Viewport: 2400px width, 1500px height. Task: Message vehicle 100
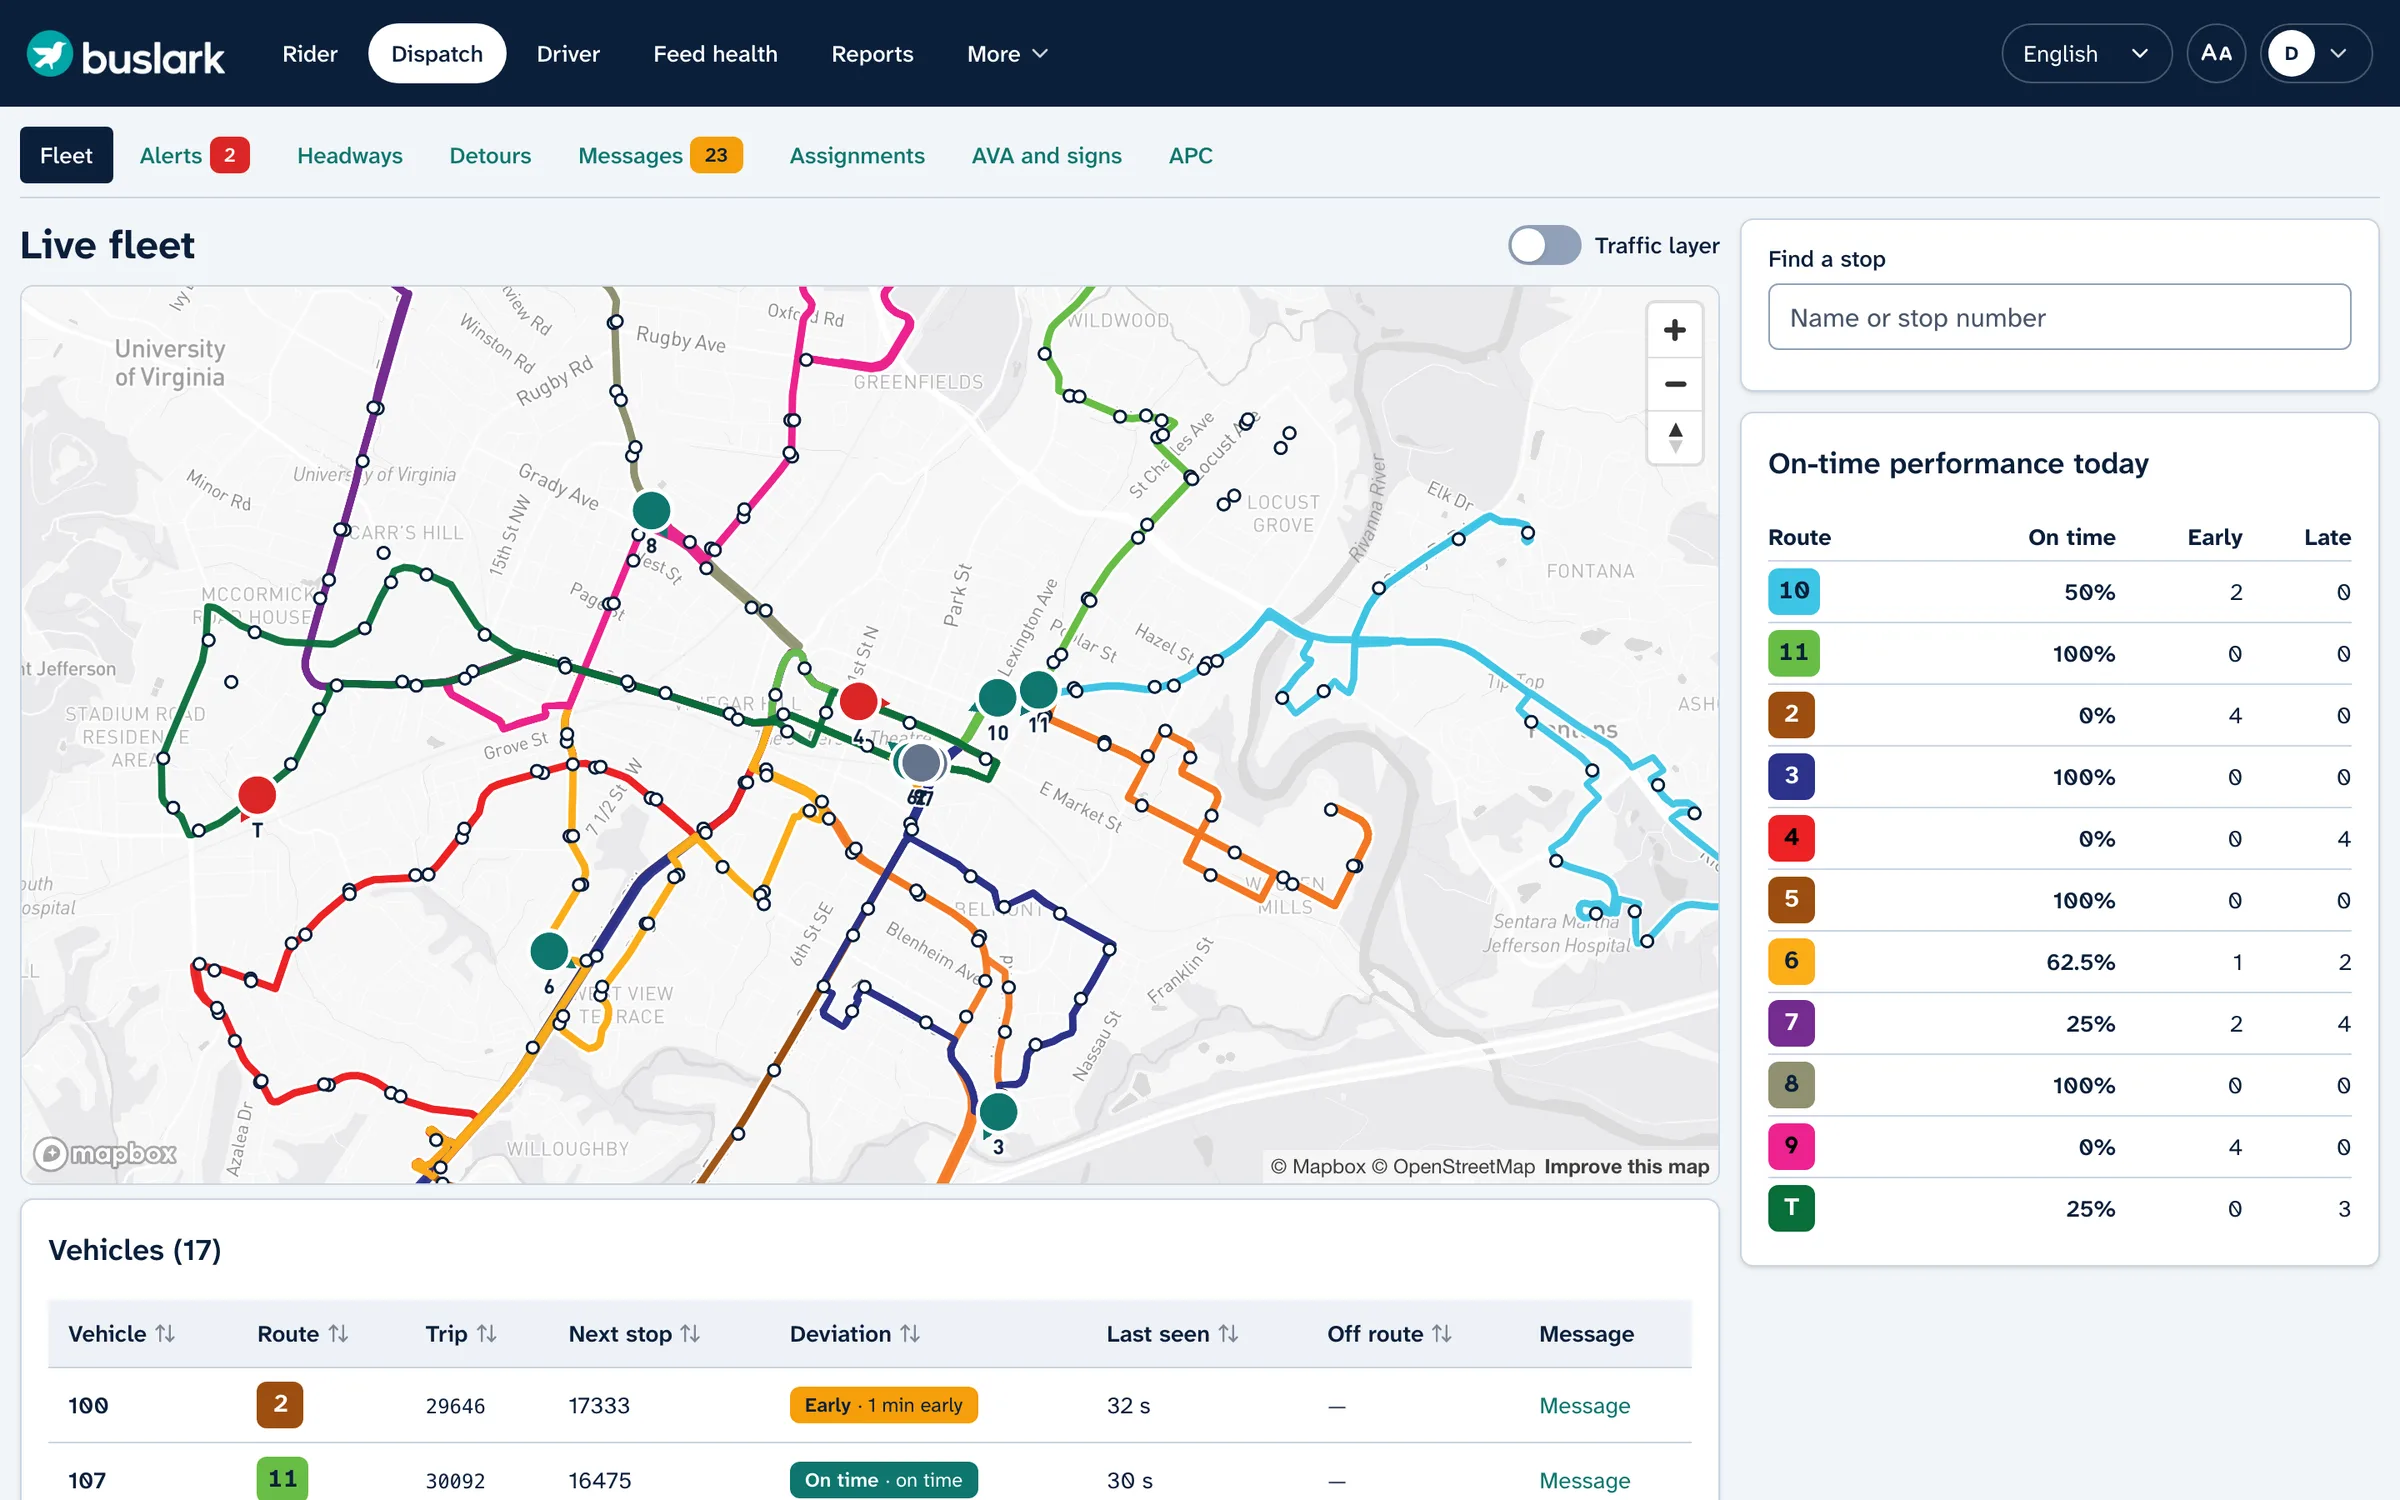pyautogui.click(x=1584, y=1405)
